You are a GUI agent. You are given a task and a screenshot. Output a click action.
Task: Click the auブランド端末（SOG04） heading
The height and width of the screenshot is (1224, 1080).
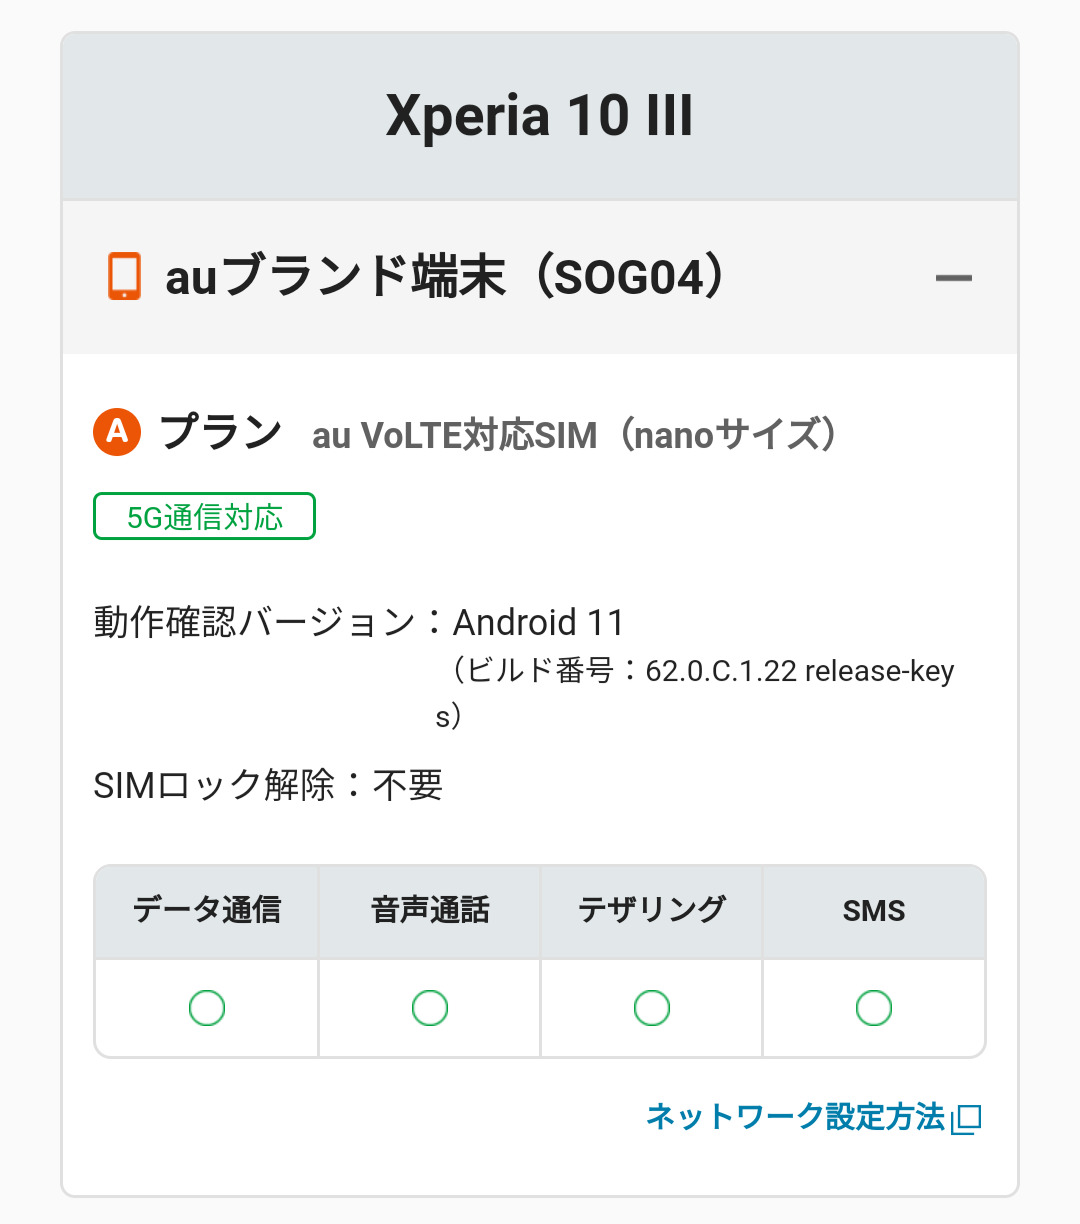click(x=446, y=277)
